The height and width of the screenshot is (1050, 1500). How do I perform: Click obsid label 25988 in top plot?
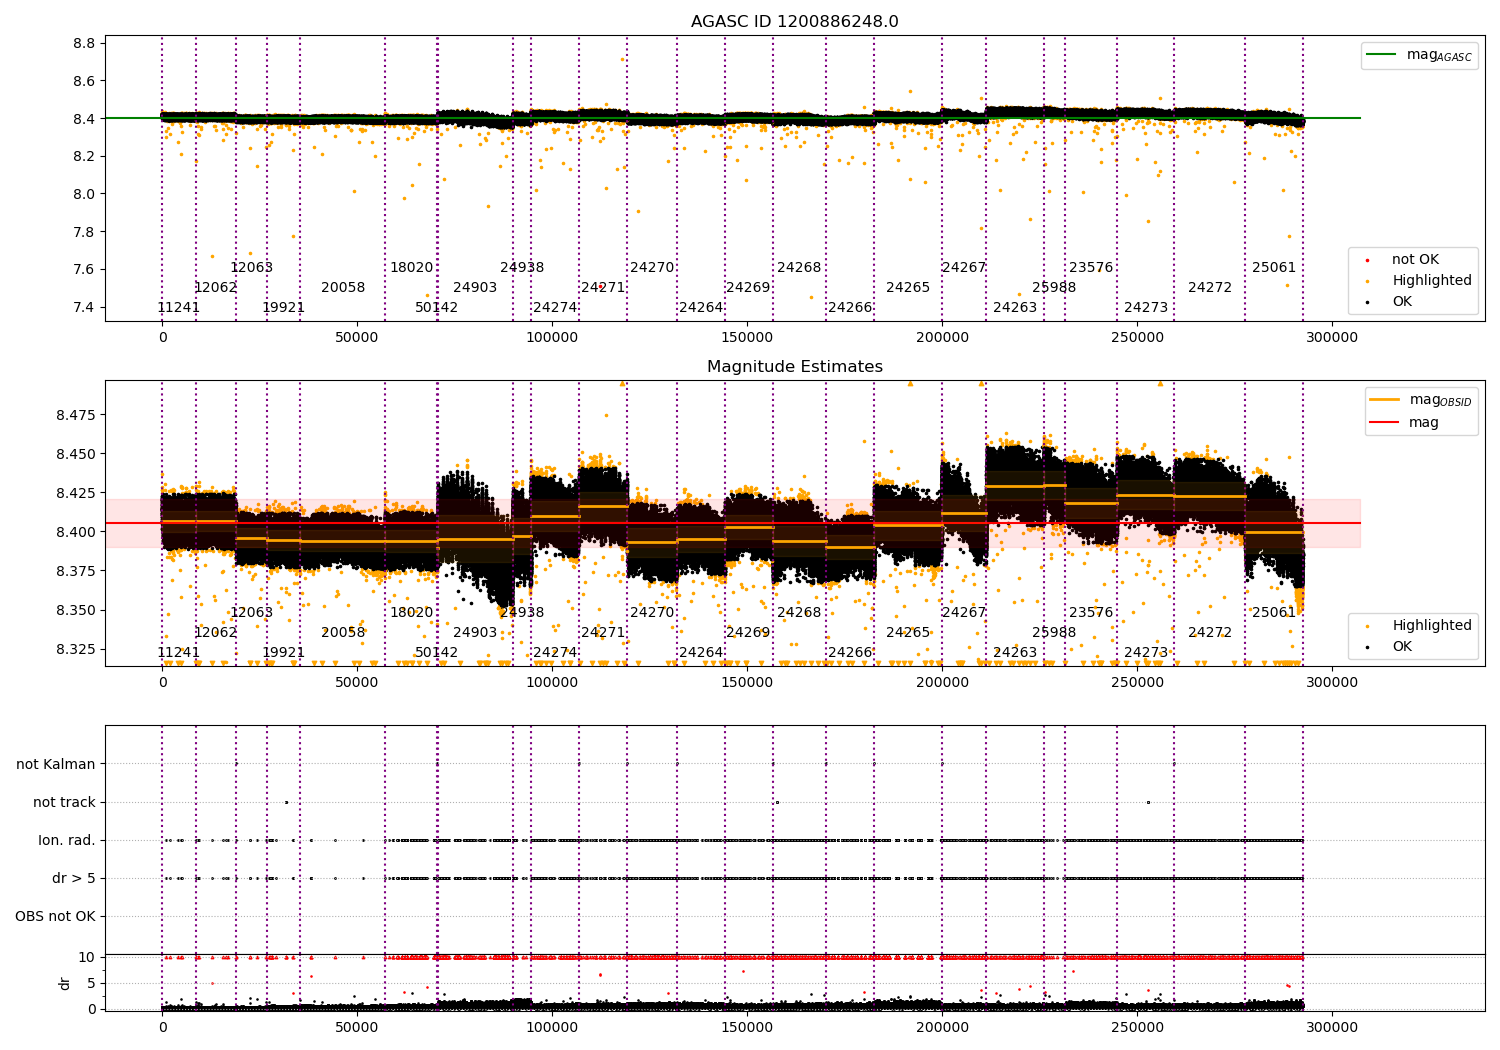point(1054,287)
